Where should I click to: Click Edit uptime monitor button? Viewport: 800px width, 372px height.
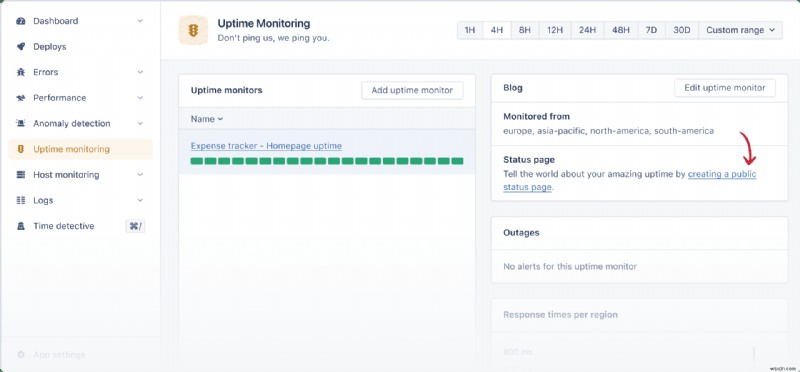tap(724, 88)
